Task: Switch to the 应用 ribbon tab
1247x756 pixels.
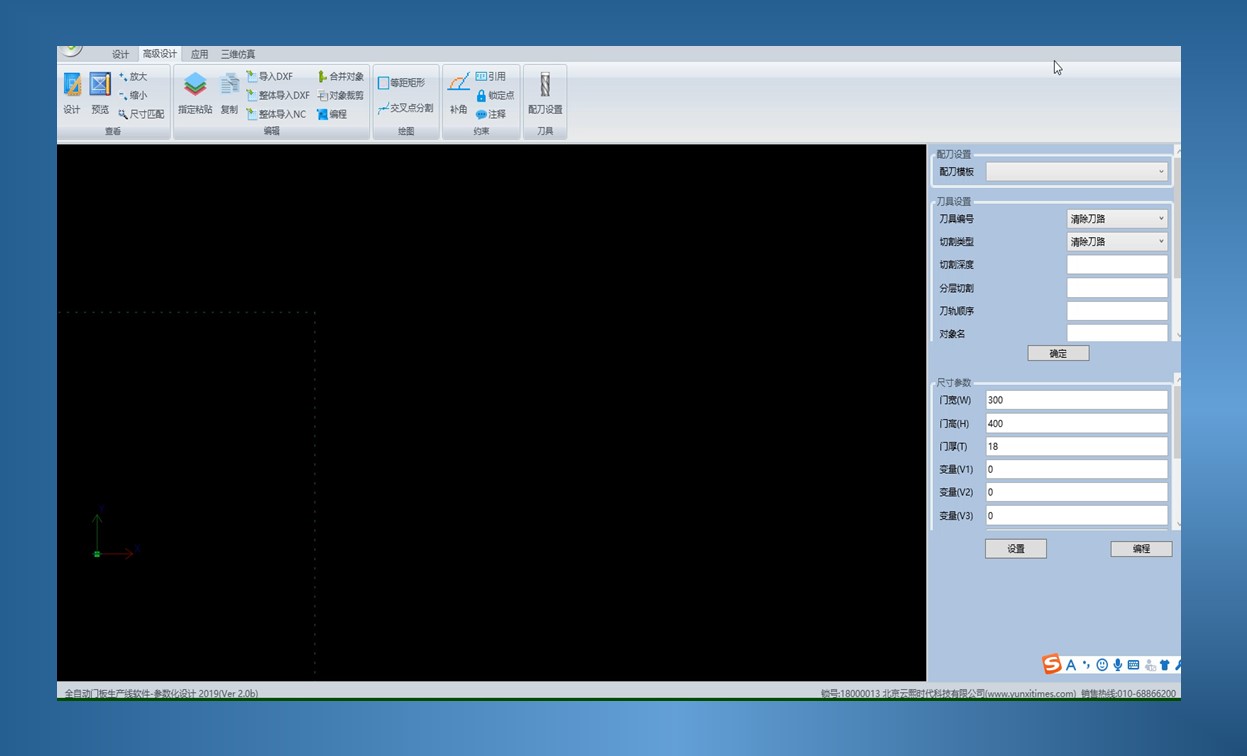Action: (x=200, y=54)
